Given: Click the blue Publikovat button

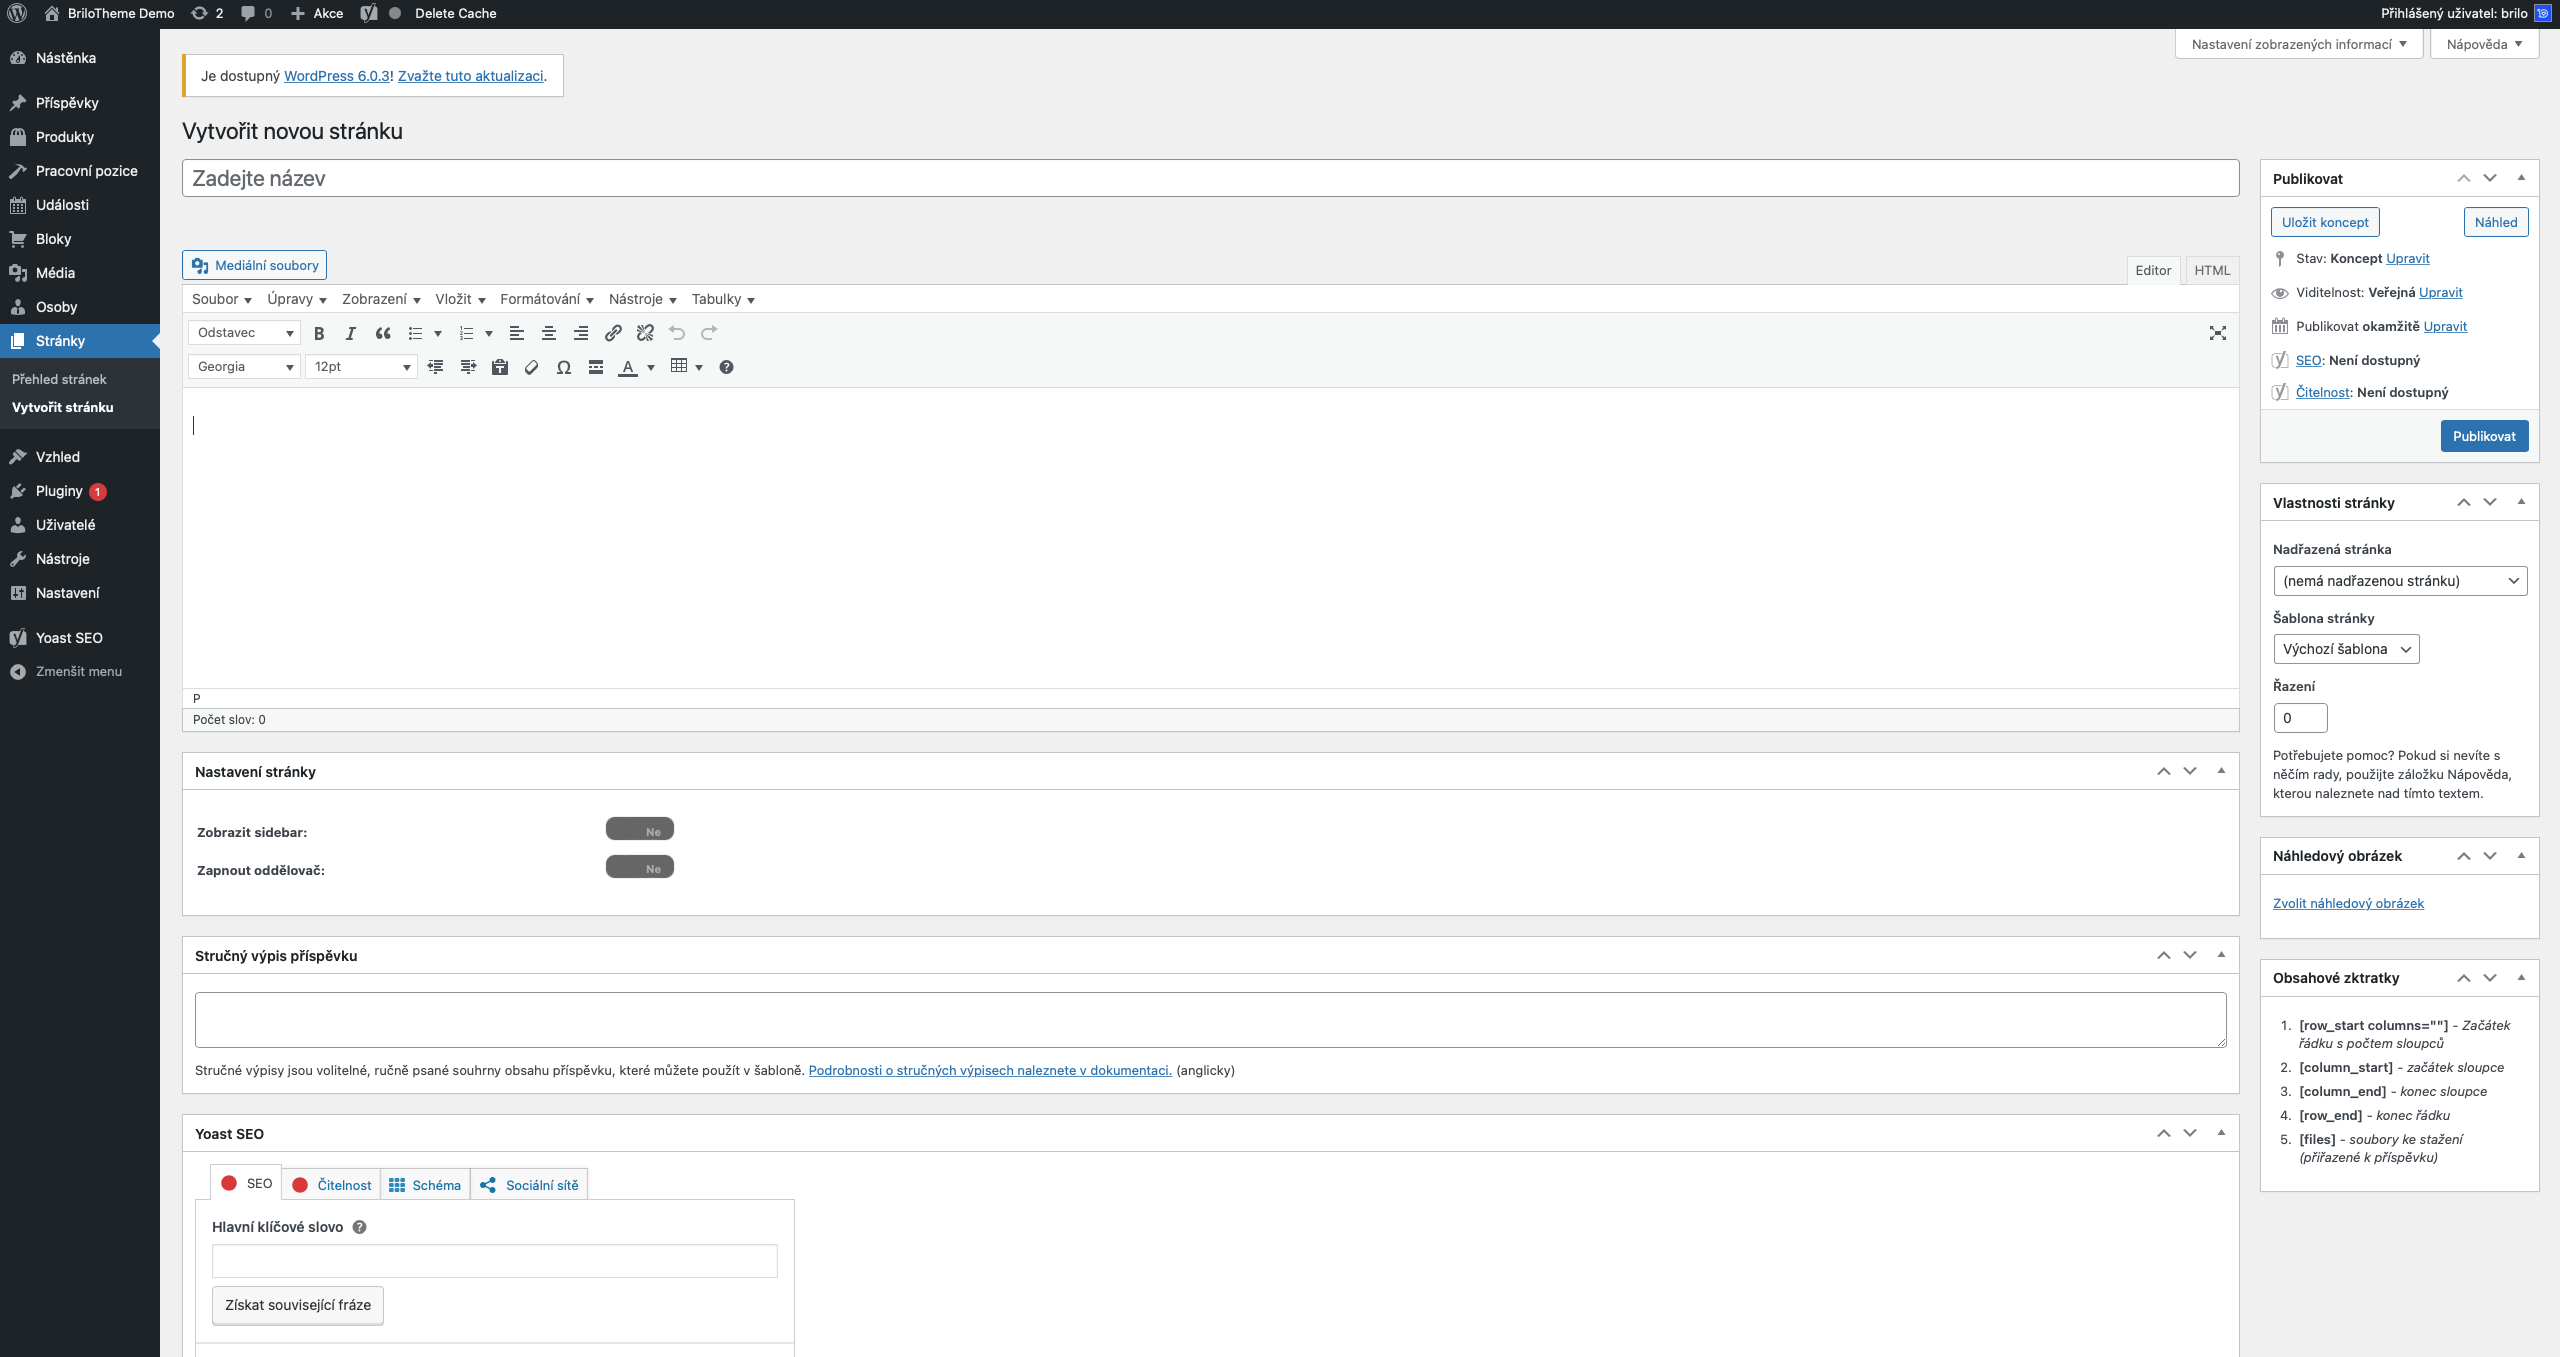Looking at the screenshot, I should point(2483,436).
